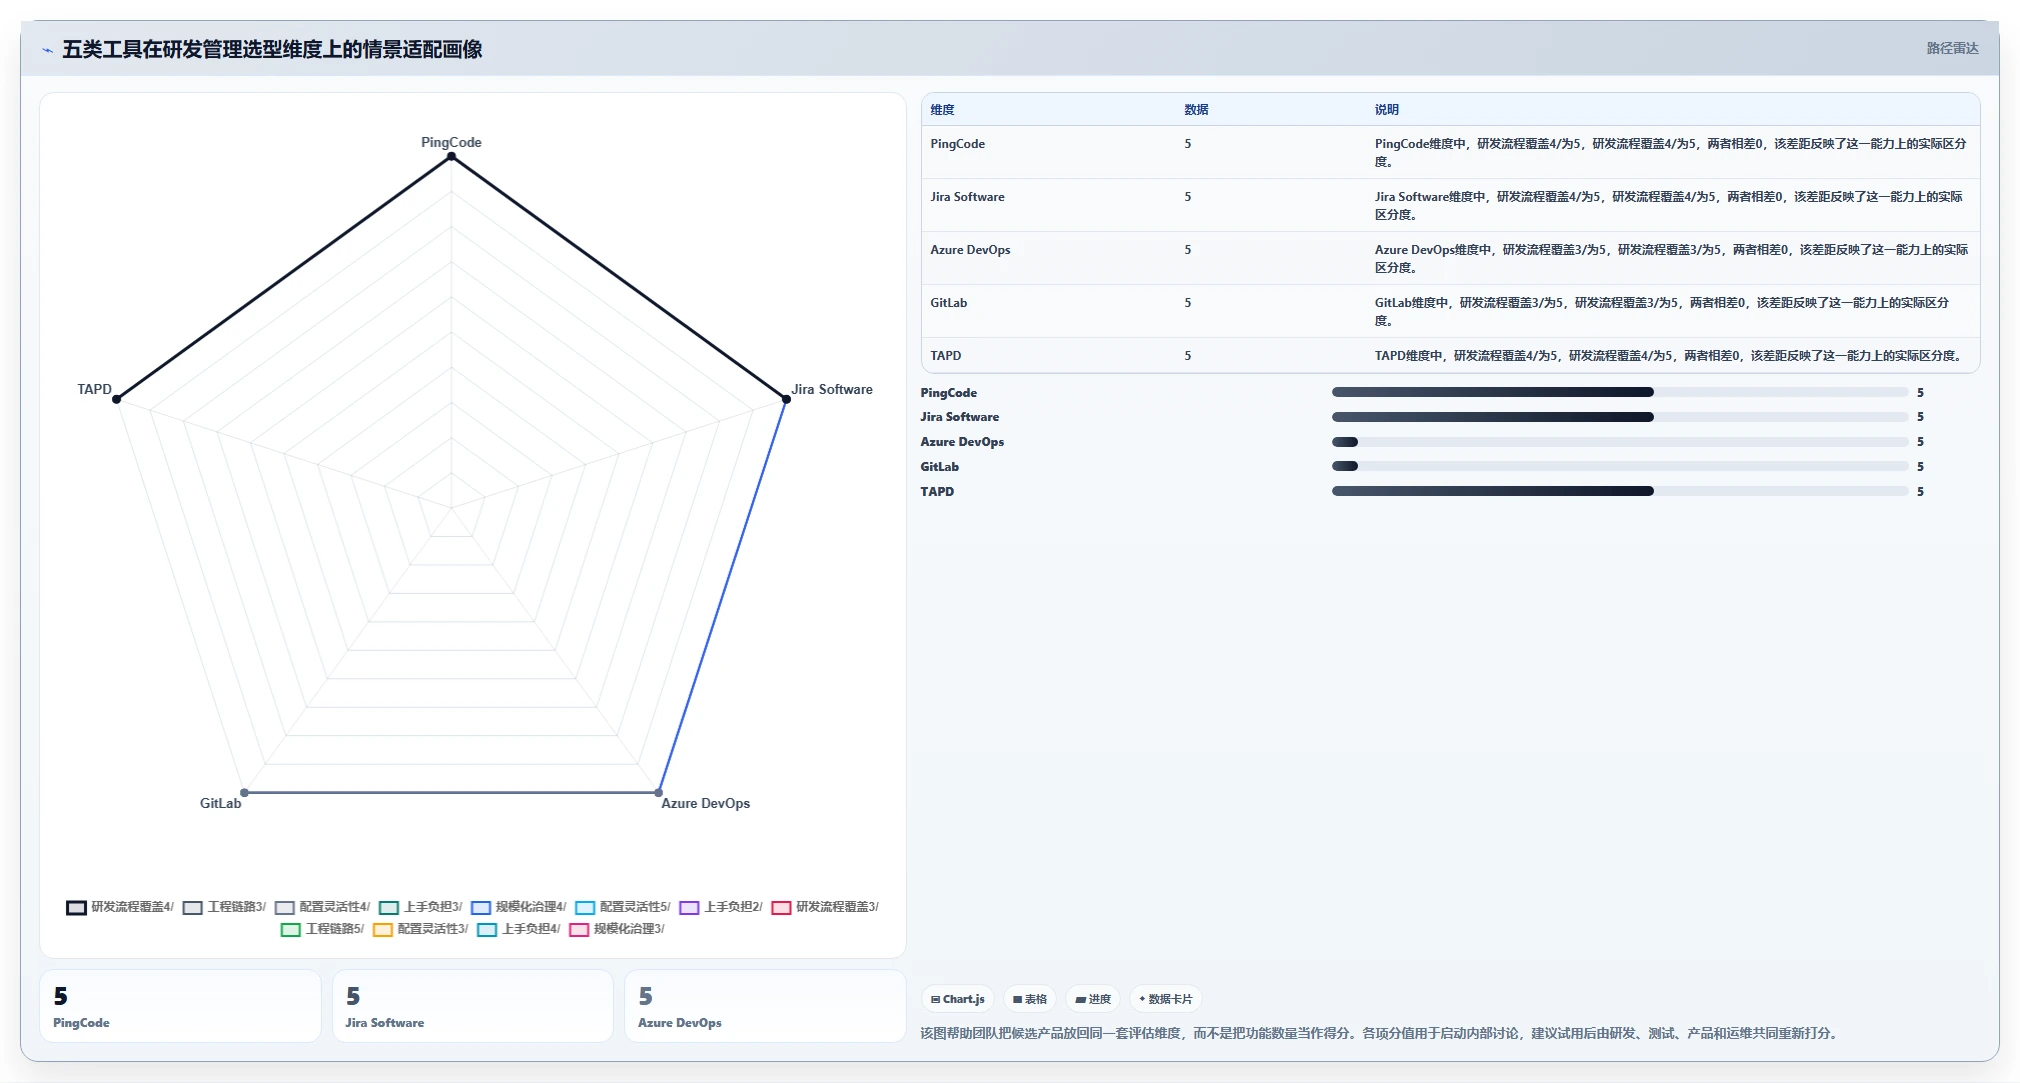The width and height of the screenshot is (2020, 1083).
Task: Click the Azure DevOps axis label on the radar
Action: coord(705,803)
